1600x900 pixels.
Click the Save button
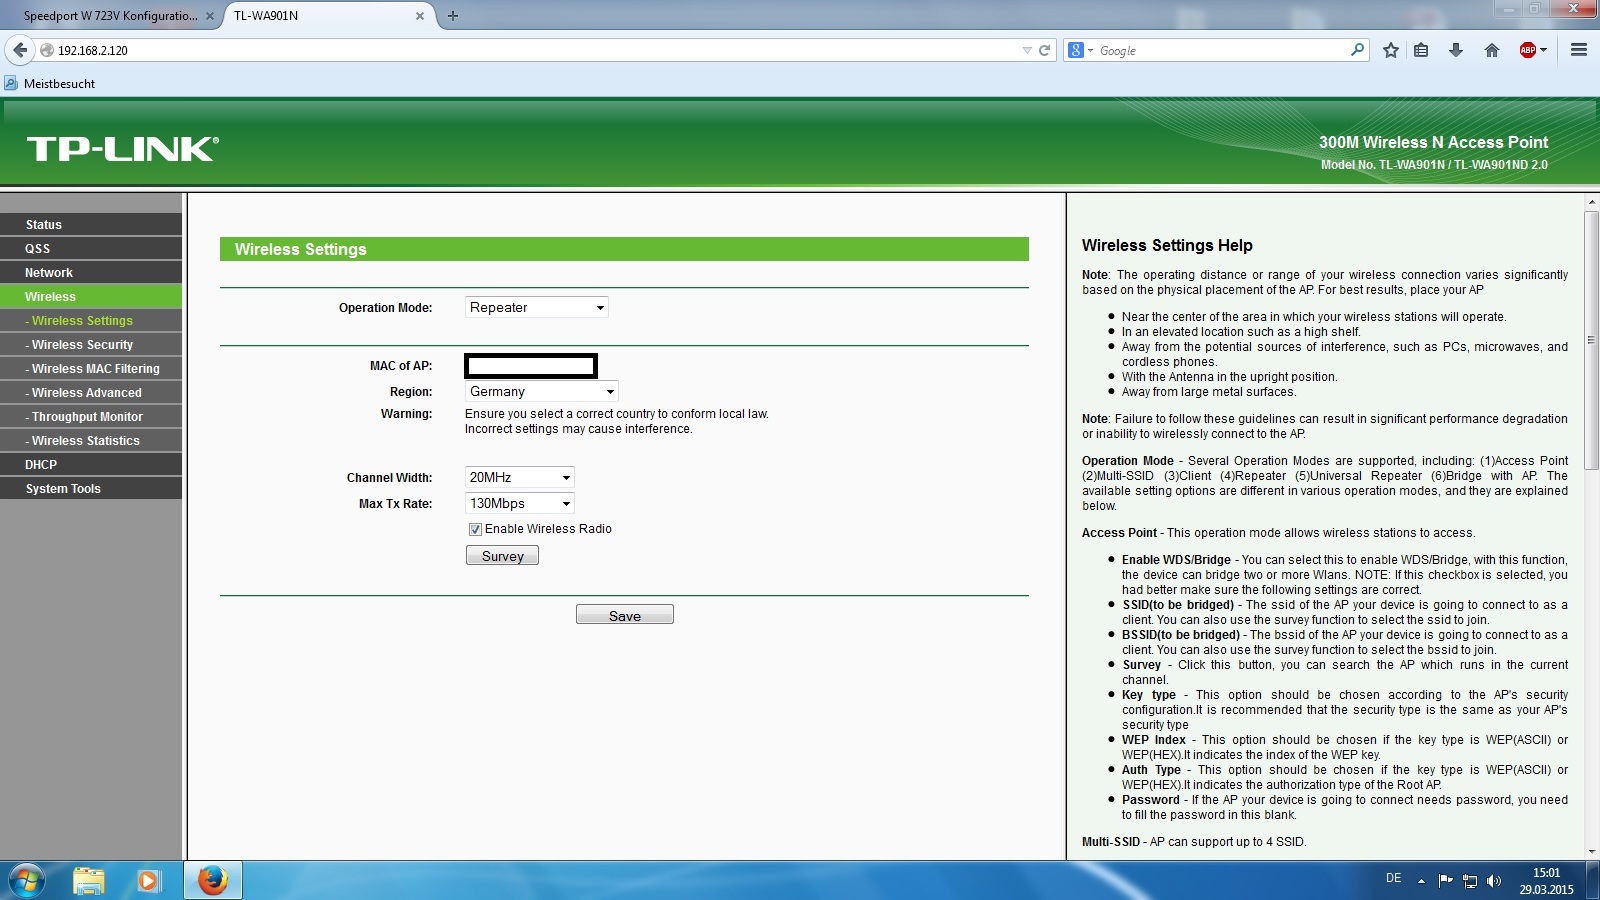pyautogui.click(x=625, y=615)
